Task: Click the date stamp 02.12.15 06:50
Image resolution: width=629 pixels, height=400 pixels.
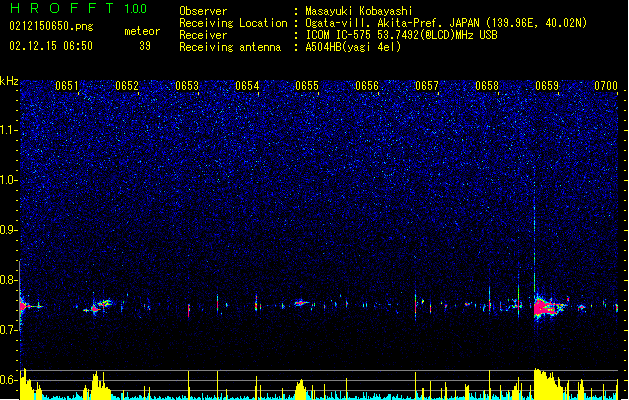Action: pyautogui.click(x=51, y=46)
